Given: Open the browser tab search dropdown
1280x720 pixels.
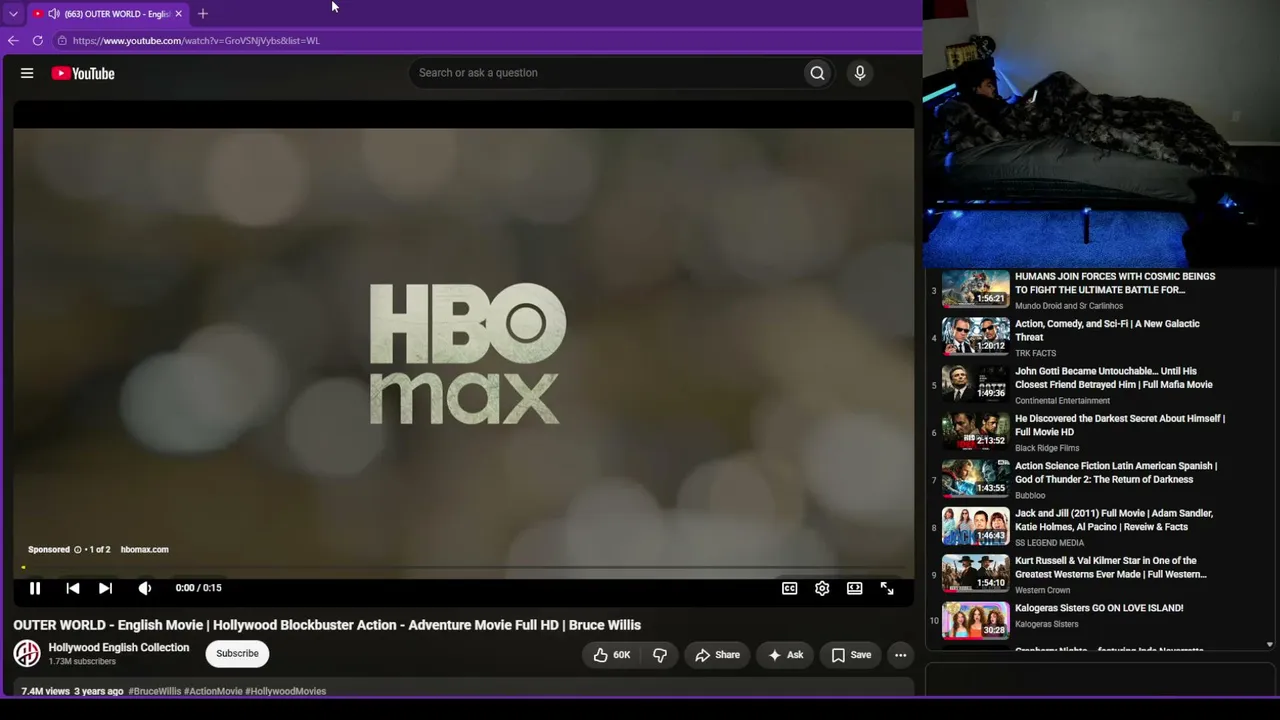Looking at the screenshot, I should [13, 14].
